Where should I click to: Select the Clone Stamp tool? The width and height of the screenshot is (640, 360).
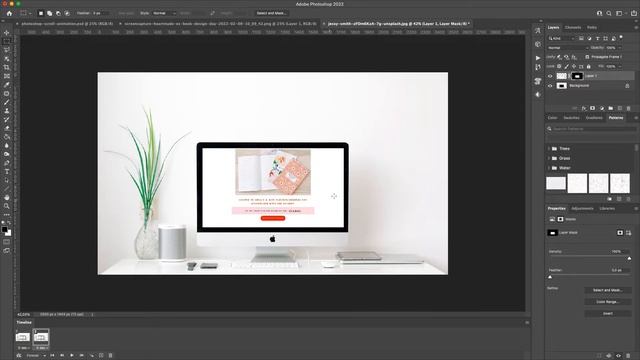[7, 111]
